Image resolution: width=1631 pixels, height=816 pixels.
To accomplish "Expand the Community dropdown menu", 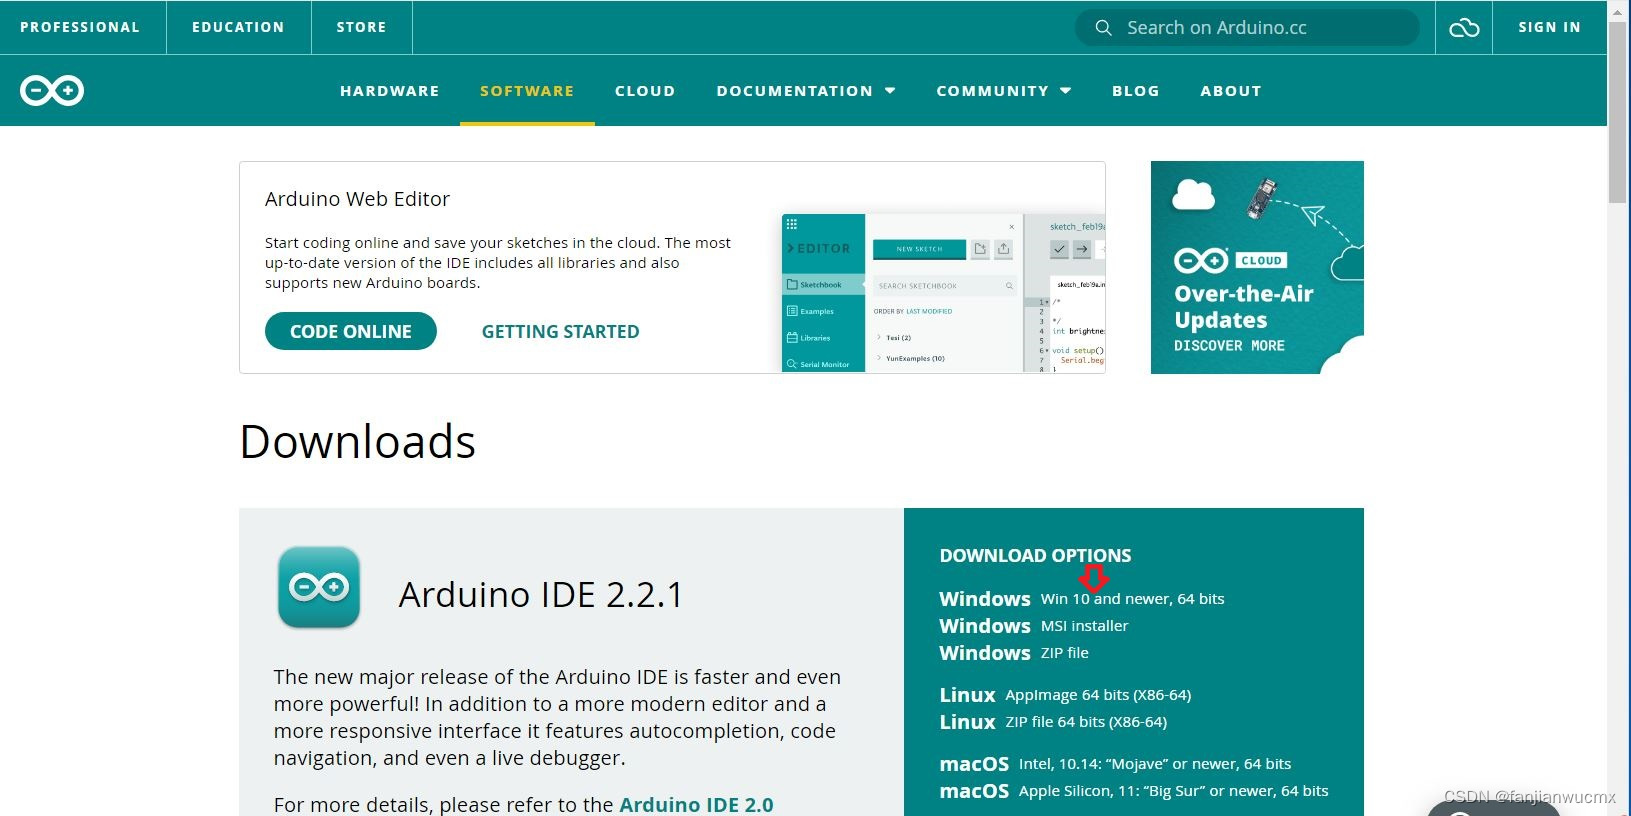I will (x=1004, y=91).
